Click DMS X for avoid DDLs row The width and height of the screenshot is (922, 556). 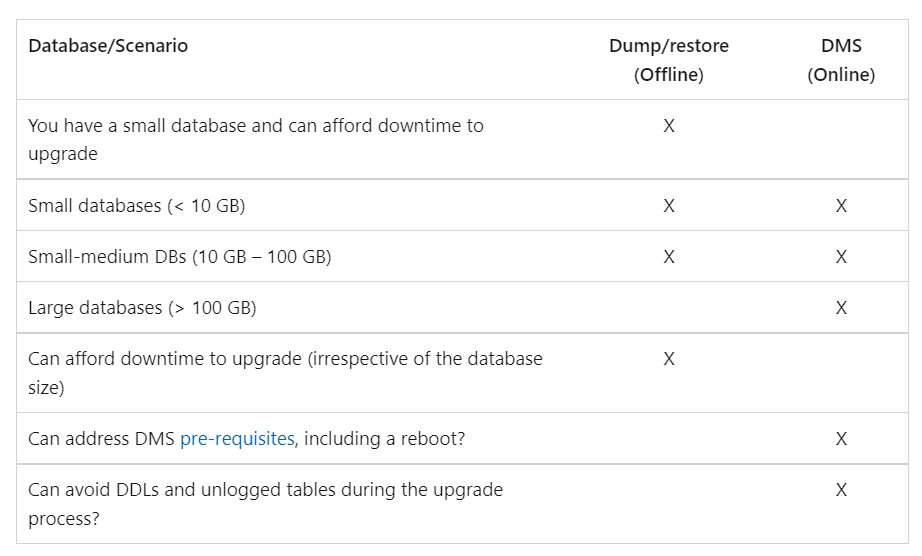pyautogui.click(x=841, y=490)
